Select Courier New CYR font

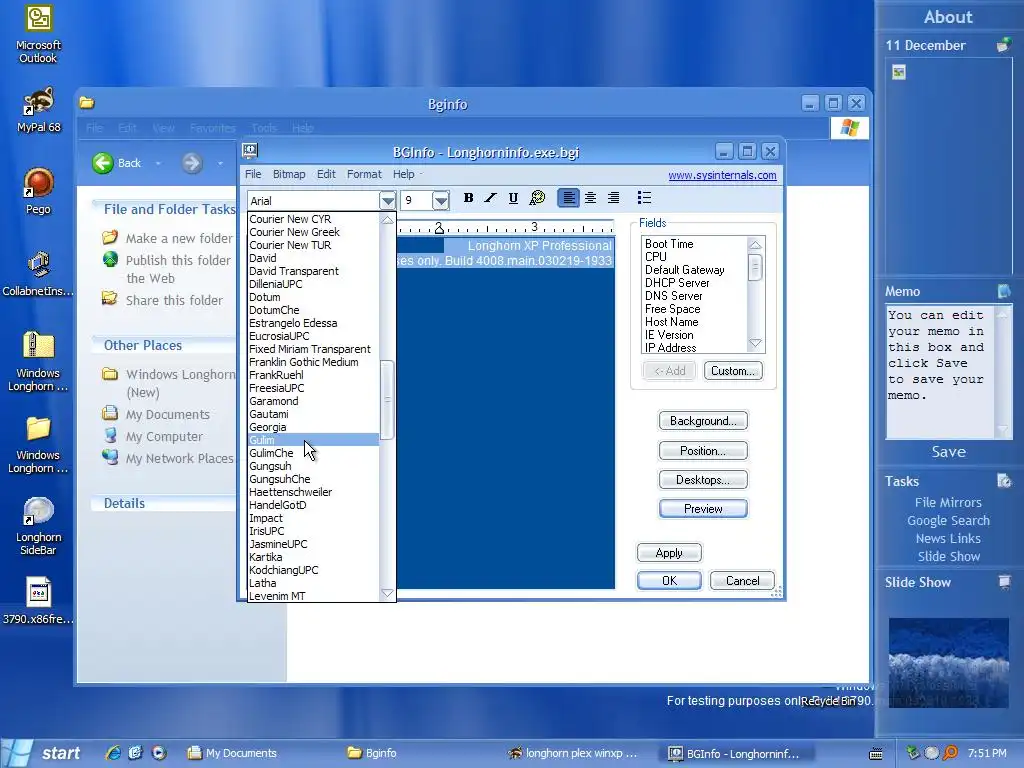point(313,219)
